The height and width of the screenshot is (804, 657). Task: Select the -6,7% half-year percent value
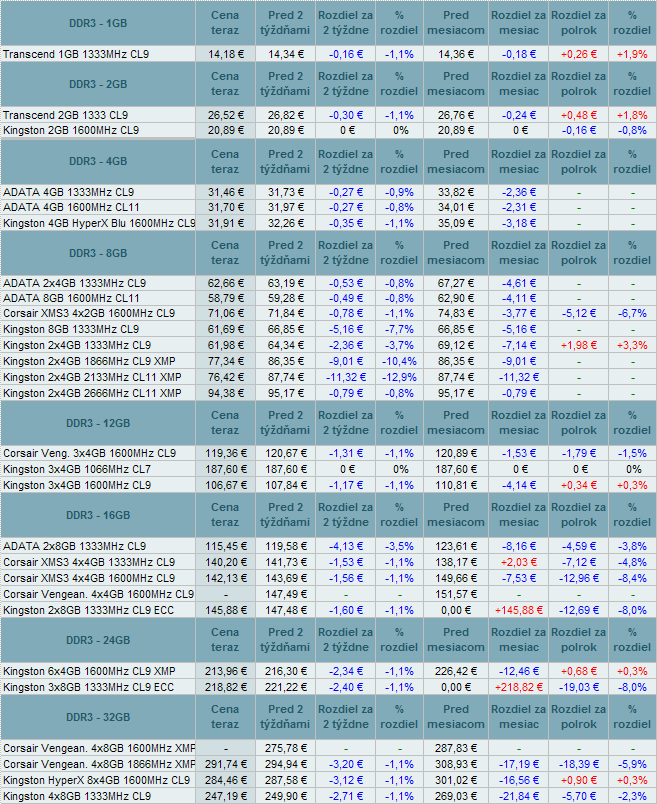pyautogui.click(x=632, y=313)
